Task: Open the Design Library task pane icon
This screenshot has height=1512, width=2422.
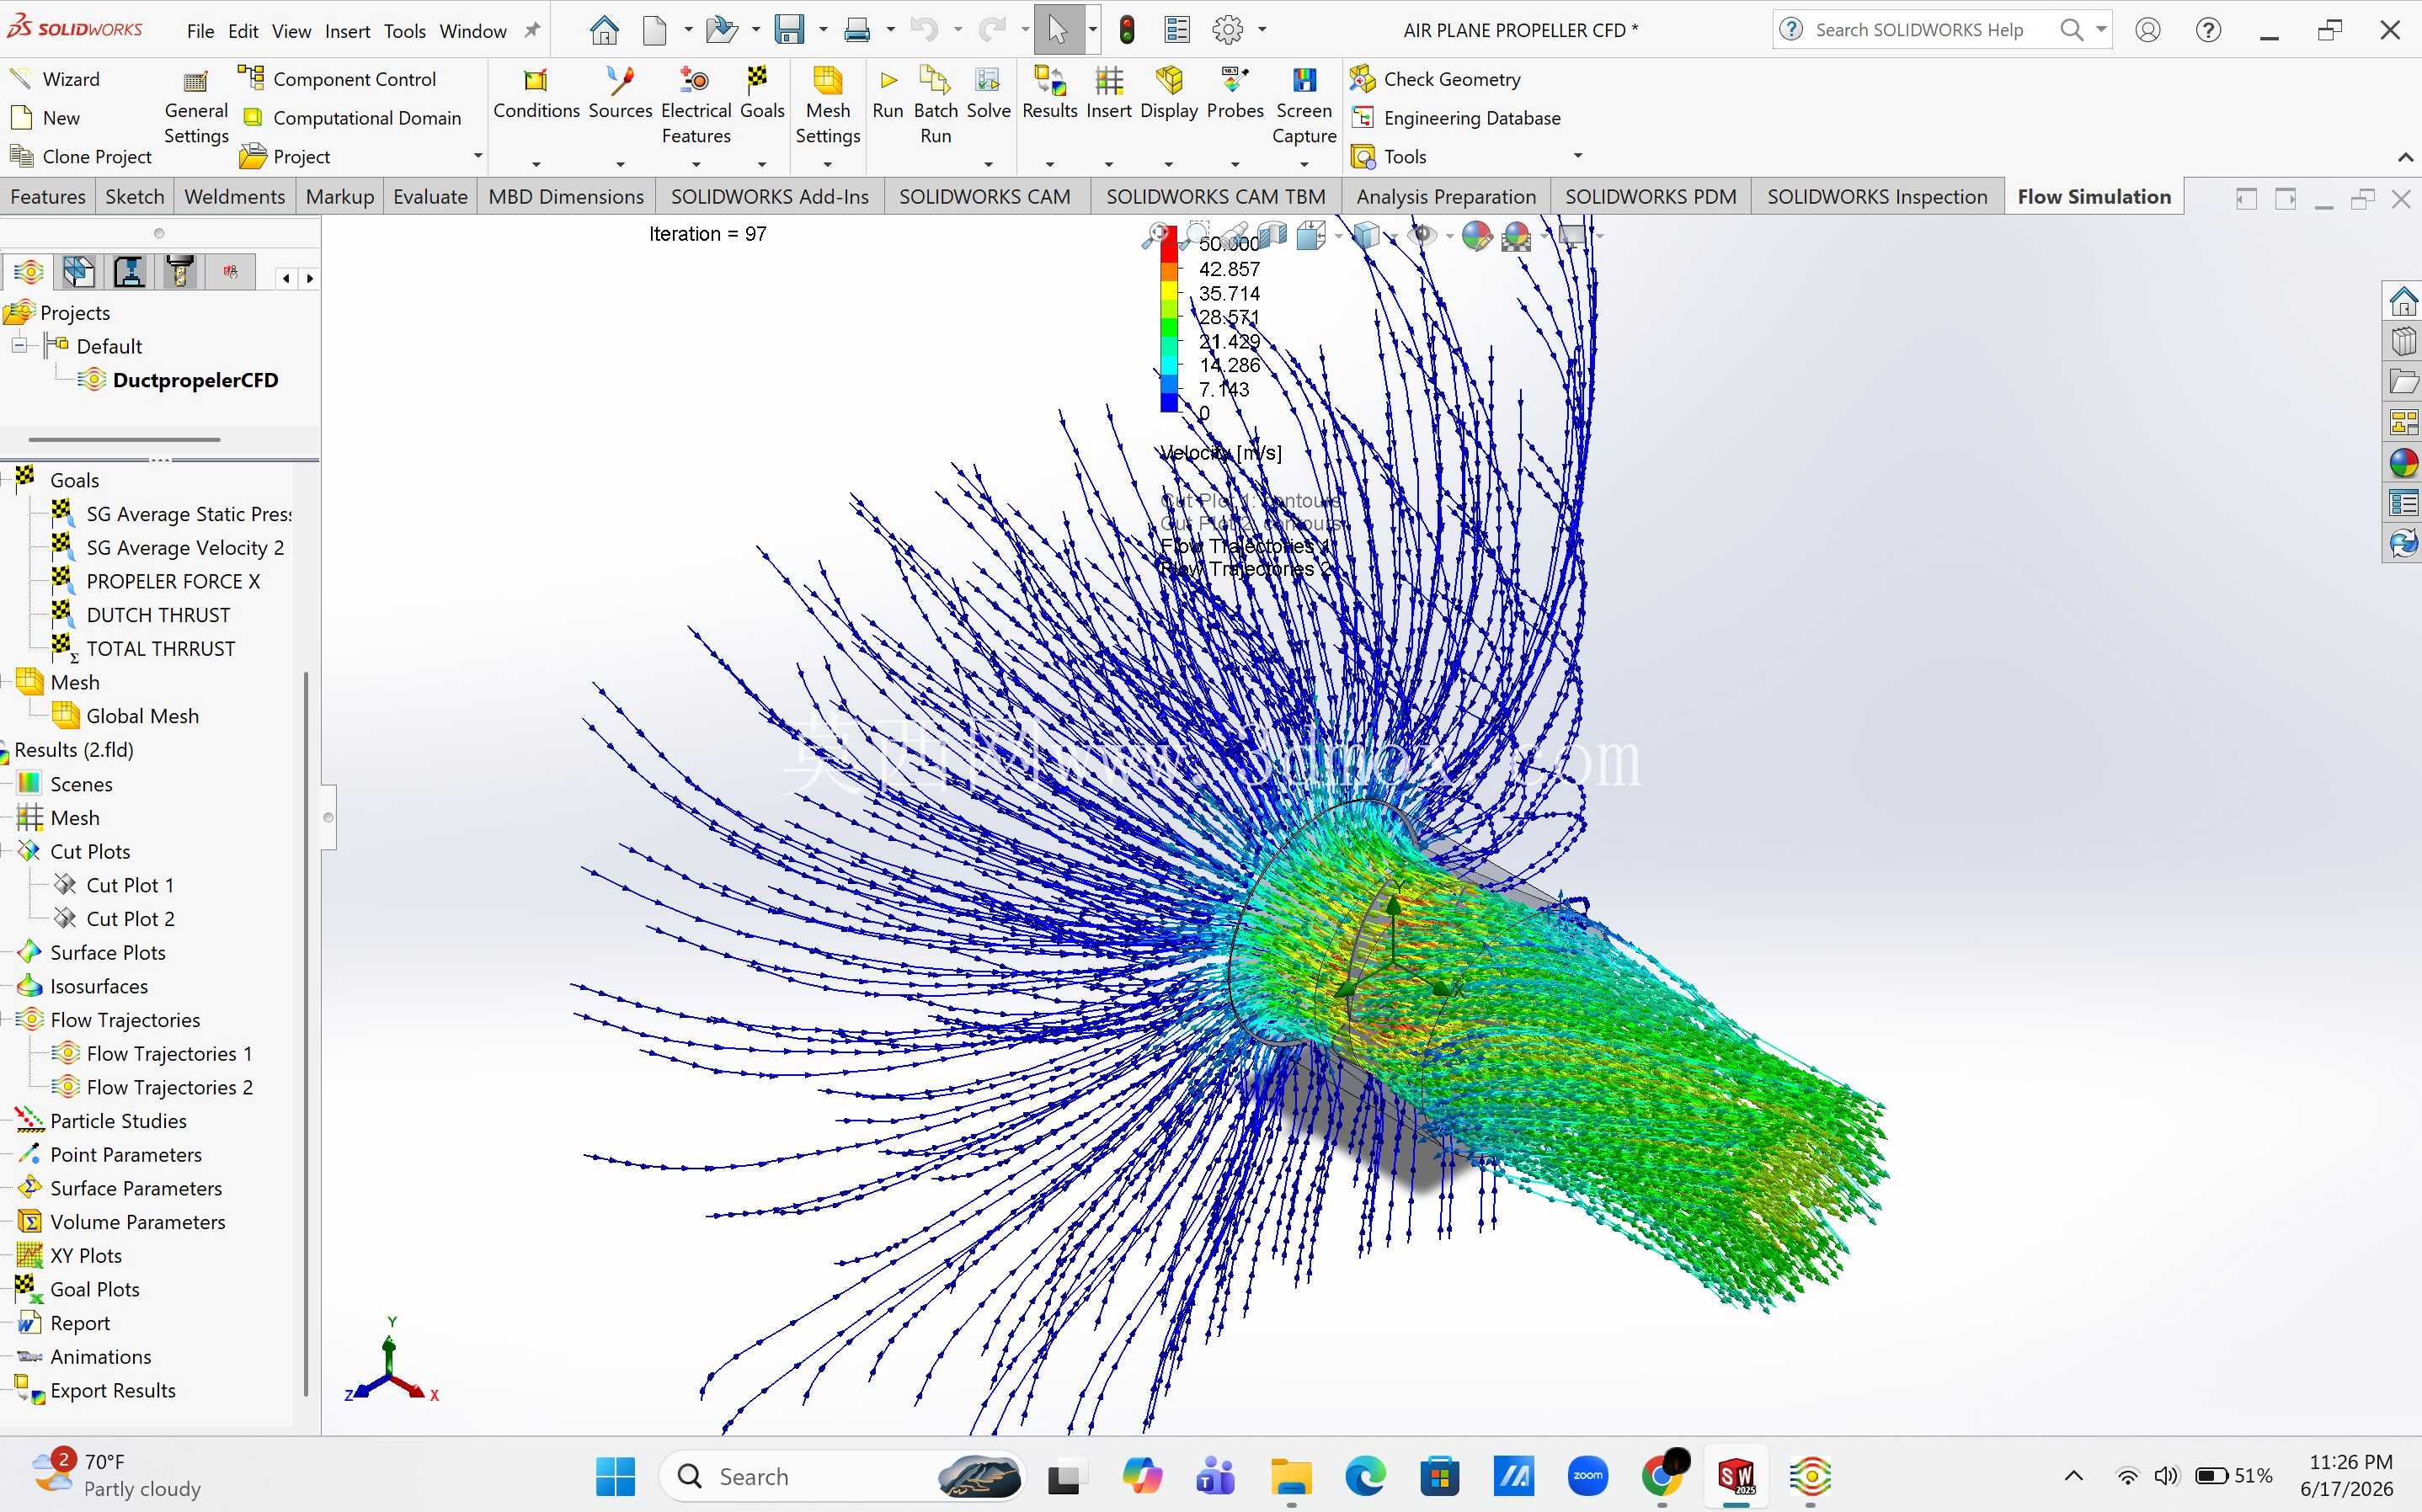Action: (2403, 342)
